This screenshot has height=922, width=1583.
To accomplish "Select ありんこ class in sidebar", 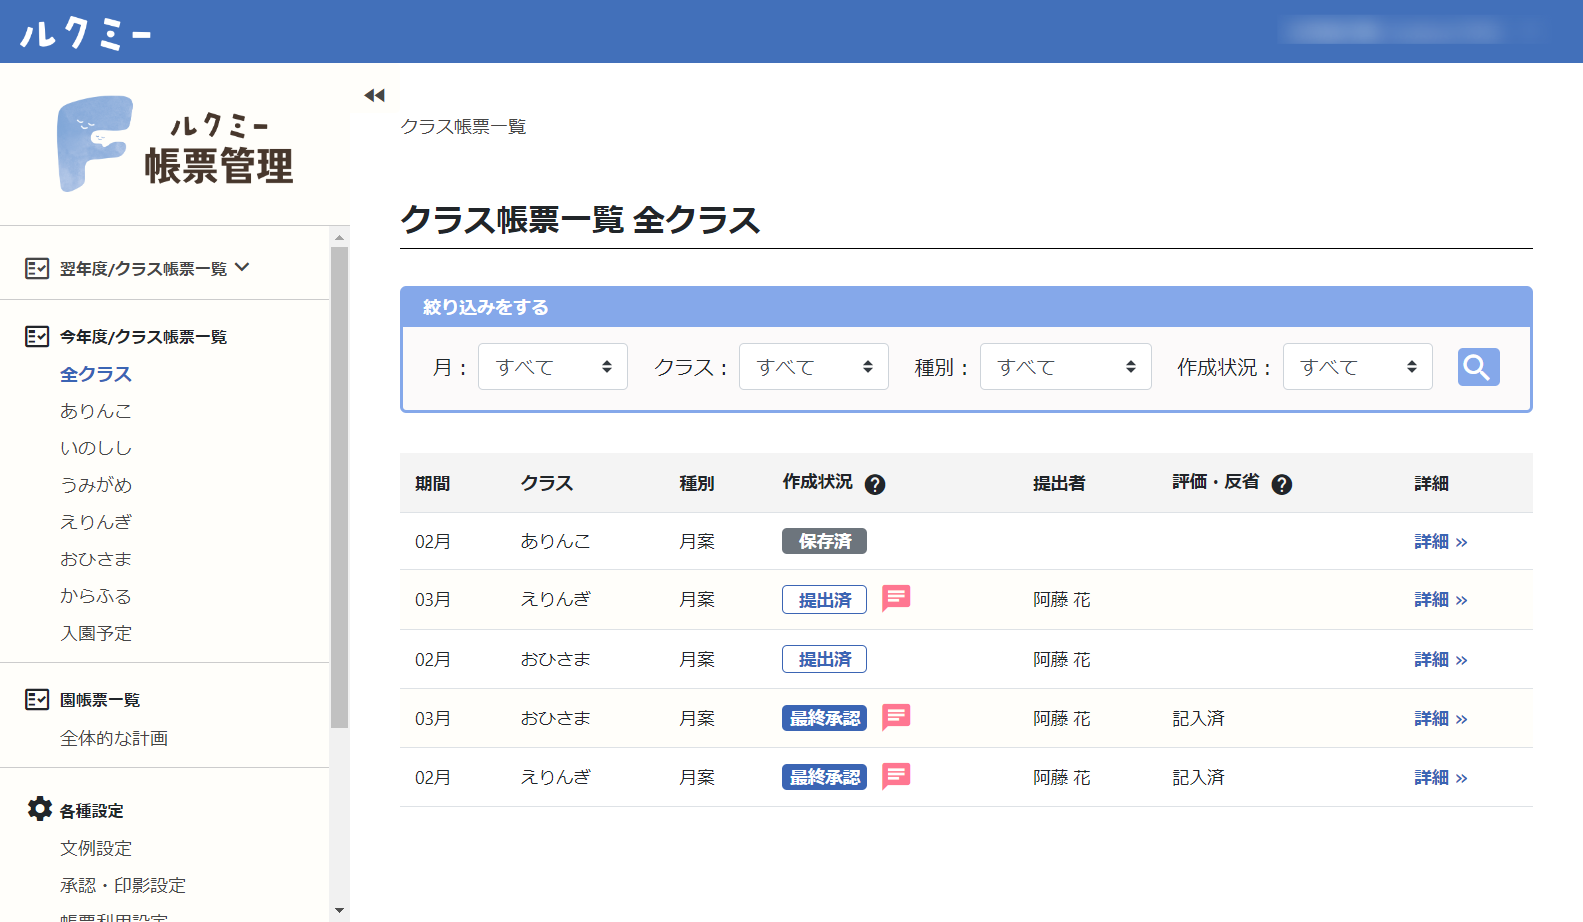I will point(96,411).
